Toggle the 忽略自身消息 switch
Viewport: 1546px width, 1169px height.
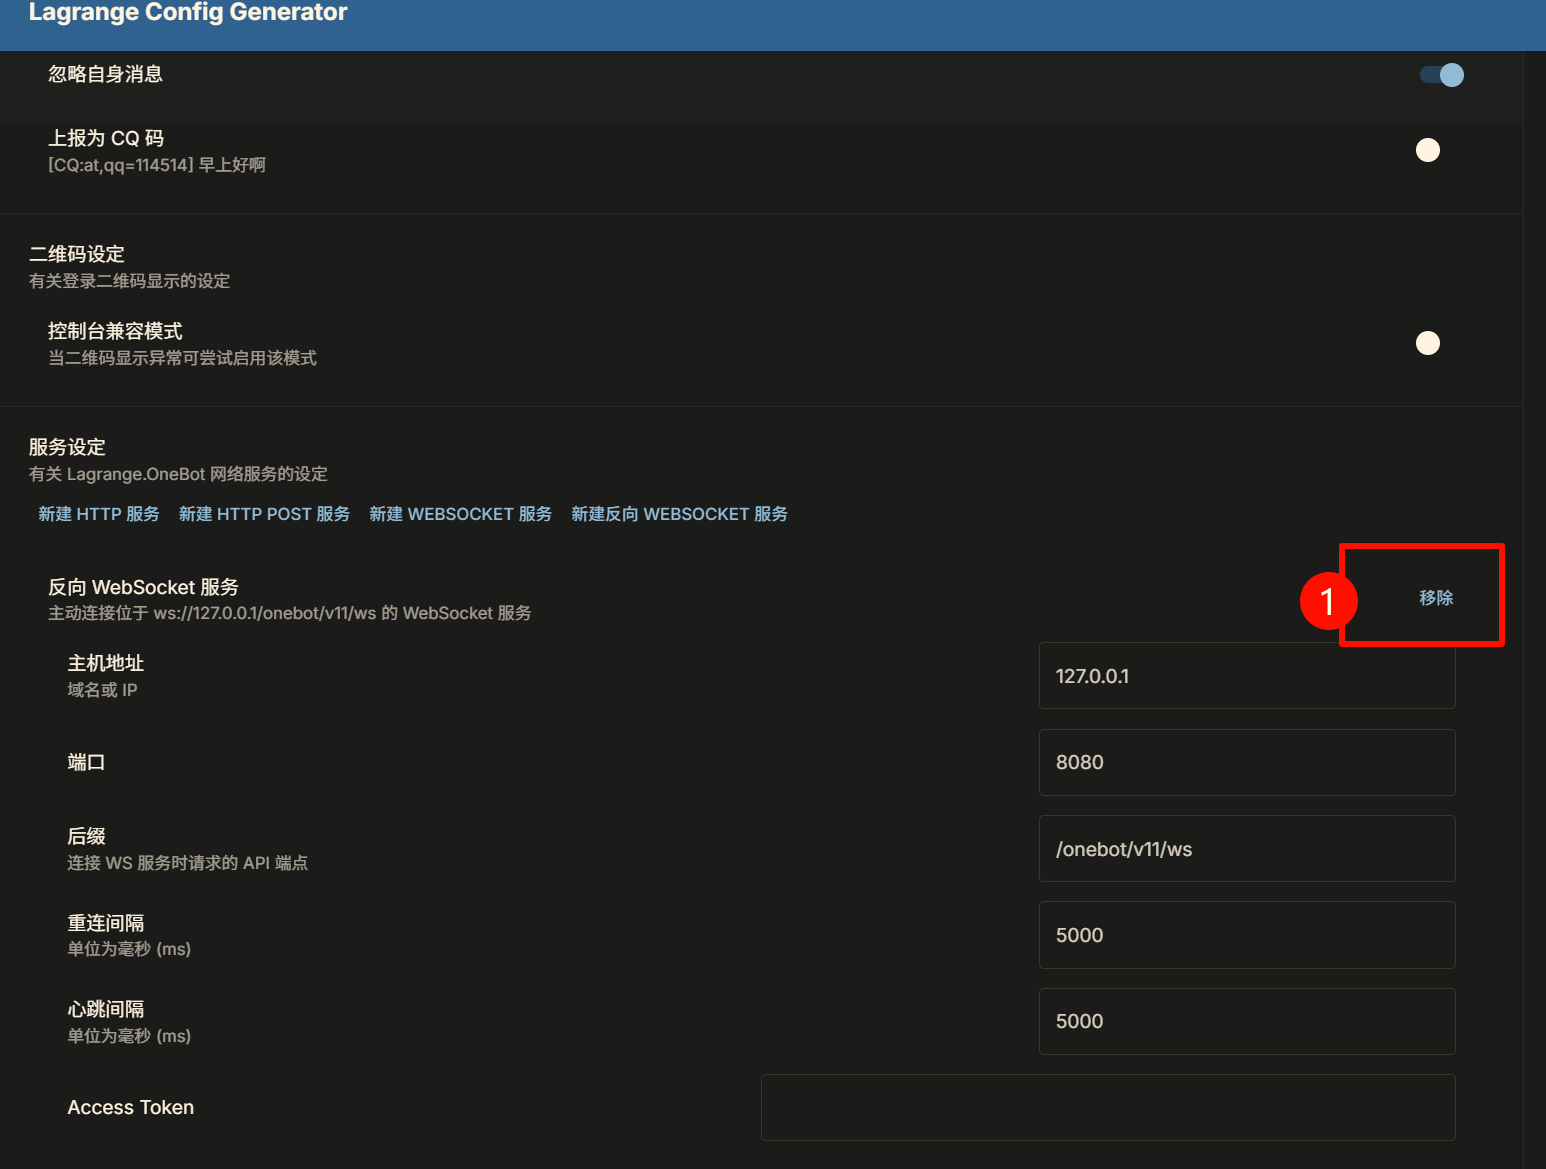1441,75
